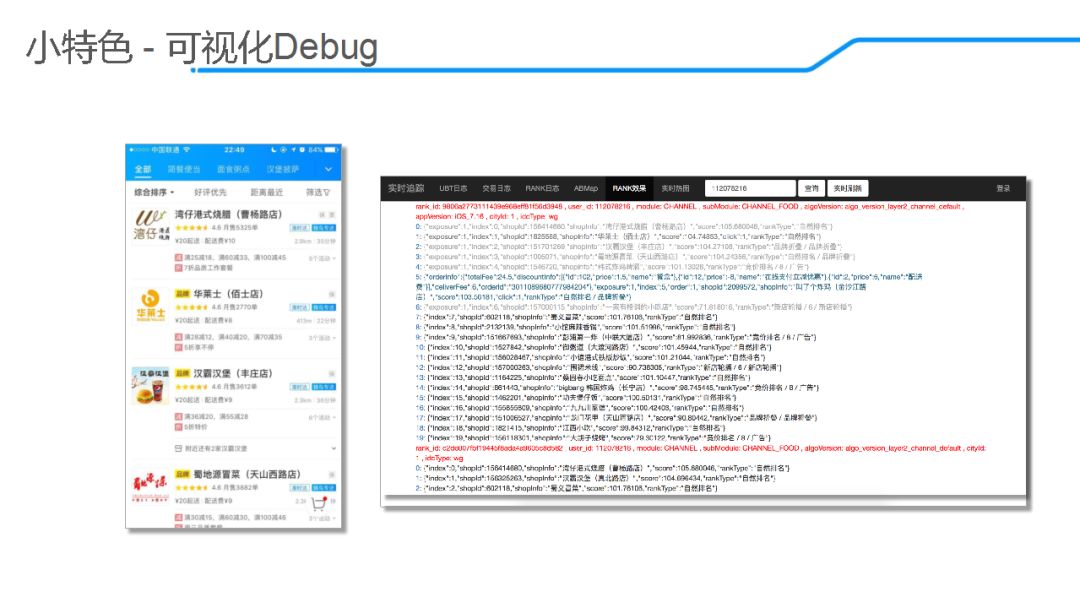Open the UBT日志 tab
The height and width of the screenshot is (608, 1080).
tap(453, 188)
